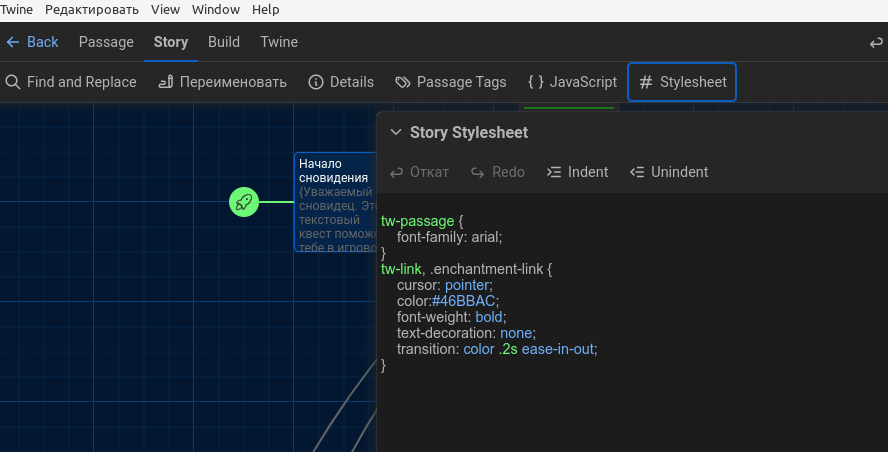
Task: Switch to the Story tab
Action: [170, 42]
